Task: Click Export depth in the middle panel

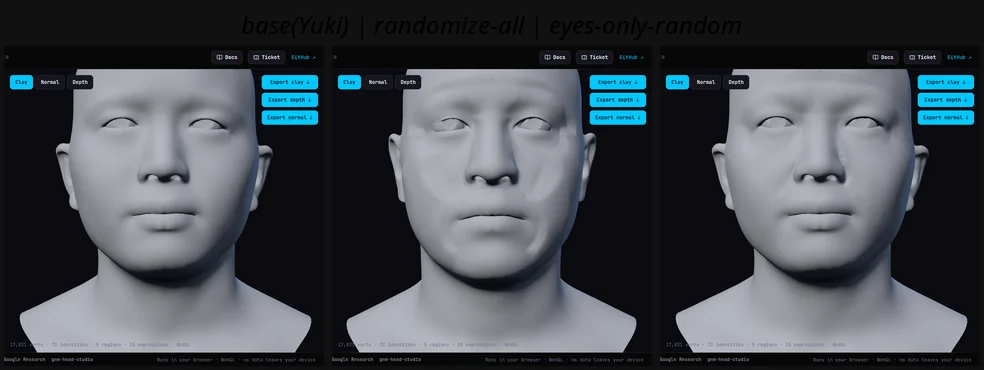Action: (x=618, y=100)
